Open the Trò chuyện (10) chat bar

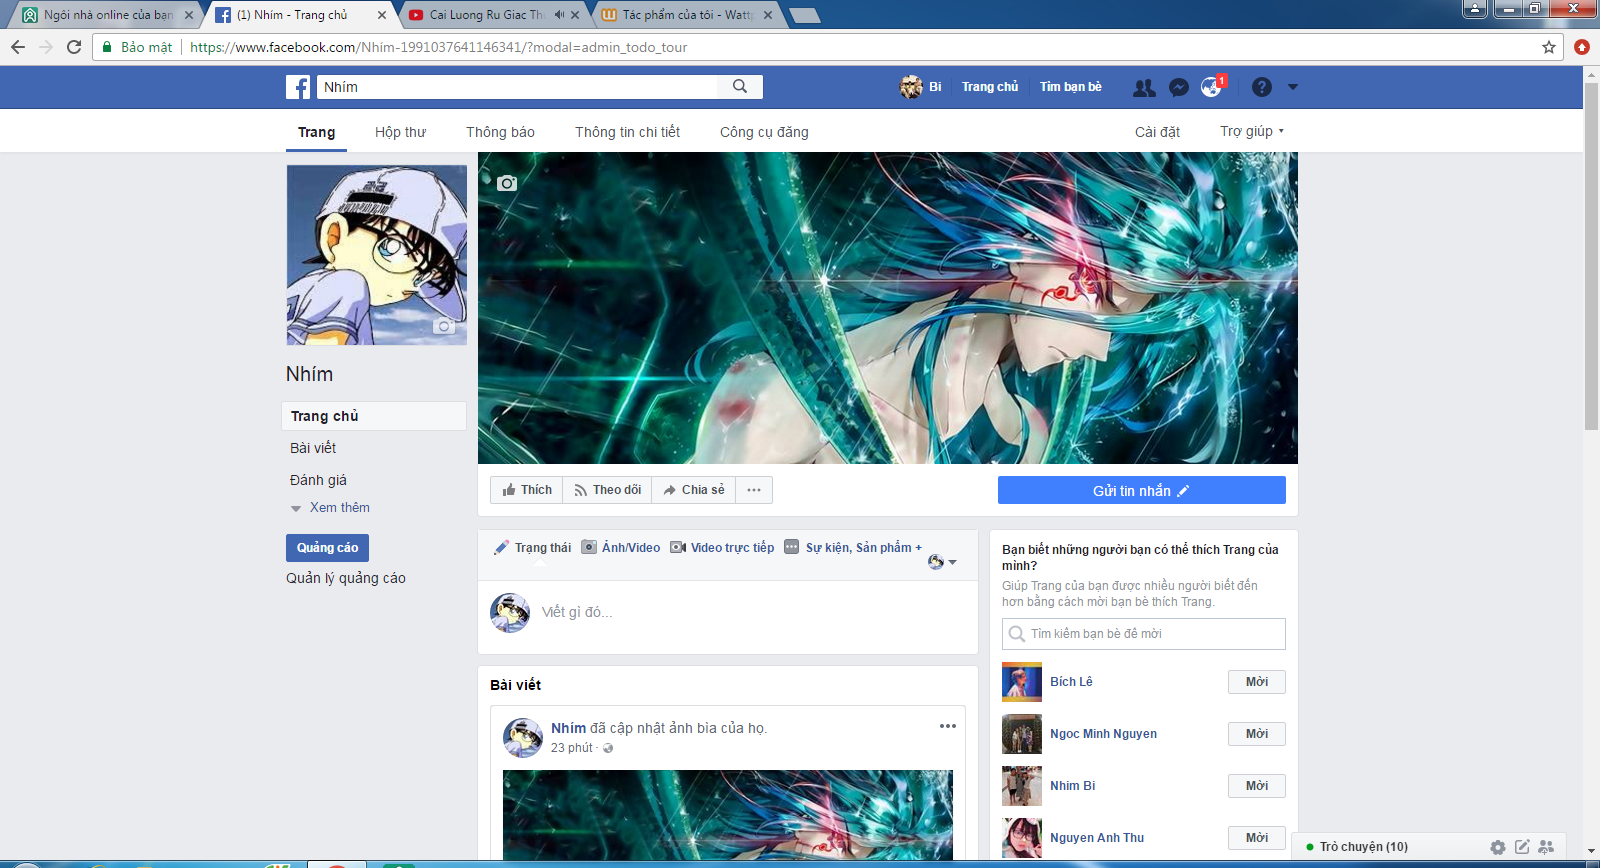(1364, 847)
